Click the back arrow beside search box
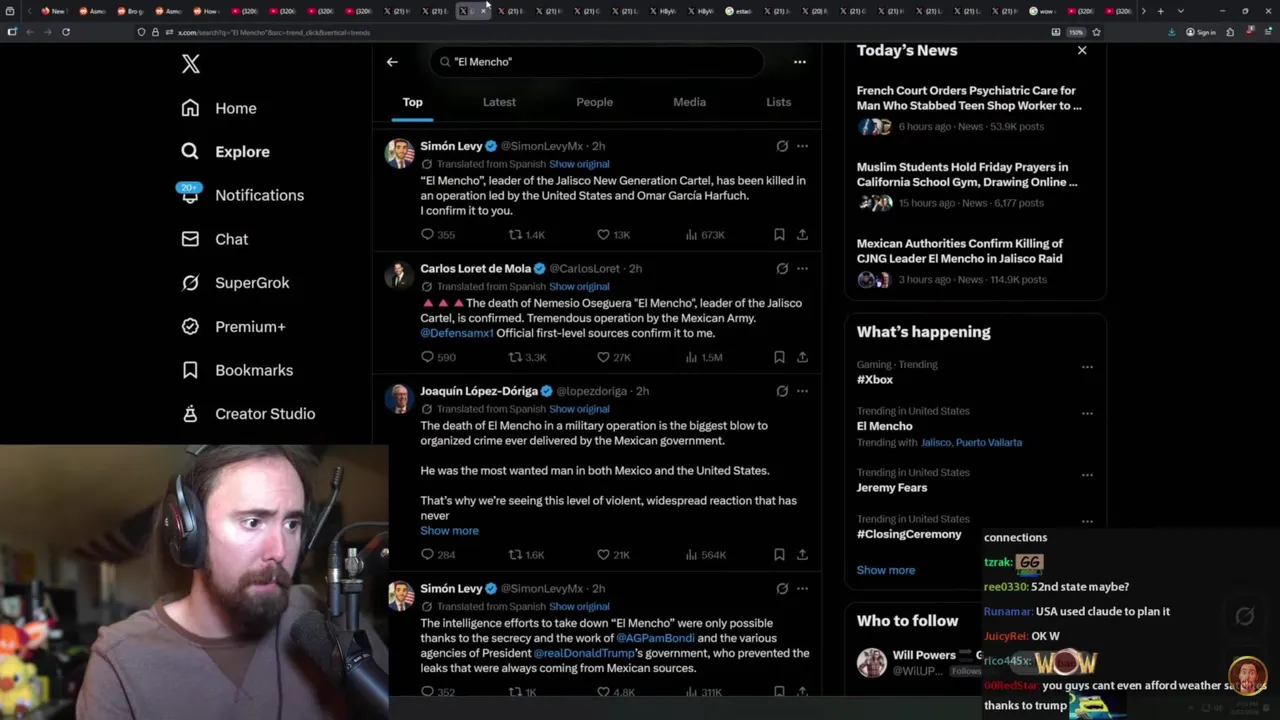This screenshot has width=1280, height=720. (392, 62)
